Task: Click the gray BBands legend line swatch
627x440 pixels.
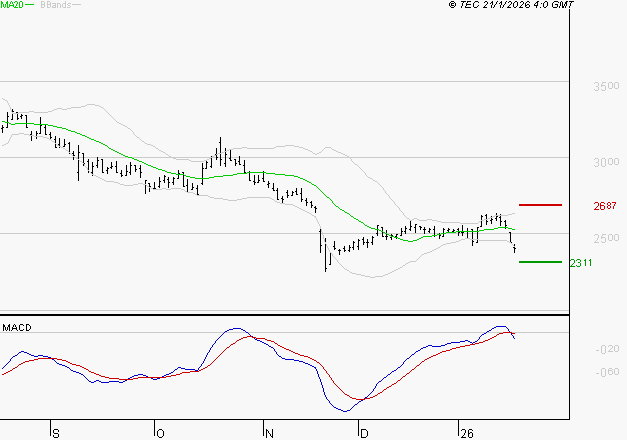Action: pyautogui.click(x=77, y=6)
